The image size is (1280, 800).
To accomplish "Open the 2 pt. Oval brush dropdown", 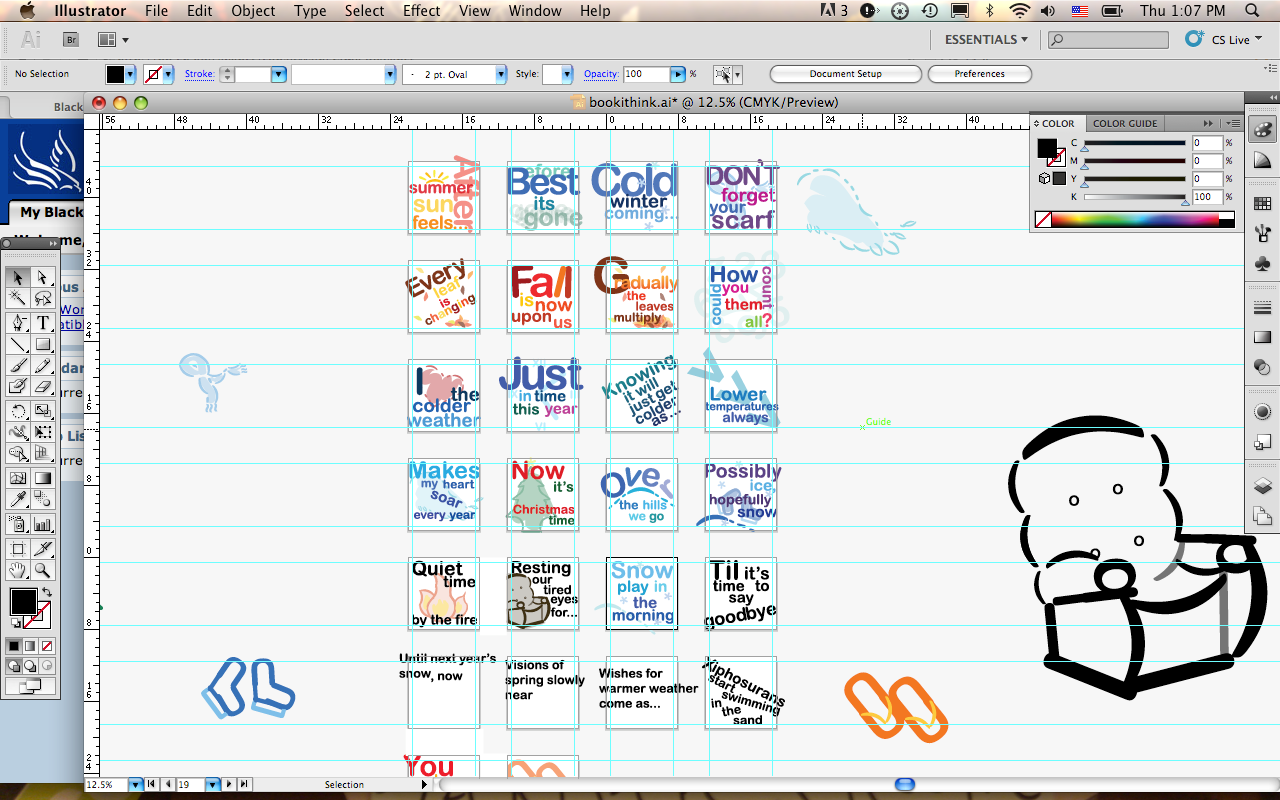I will click(x=501, y=74).
